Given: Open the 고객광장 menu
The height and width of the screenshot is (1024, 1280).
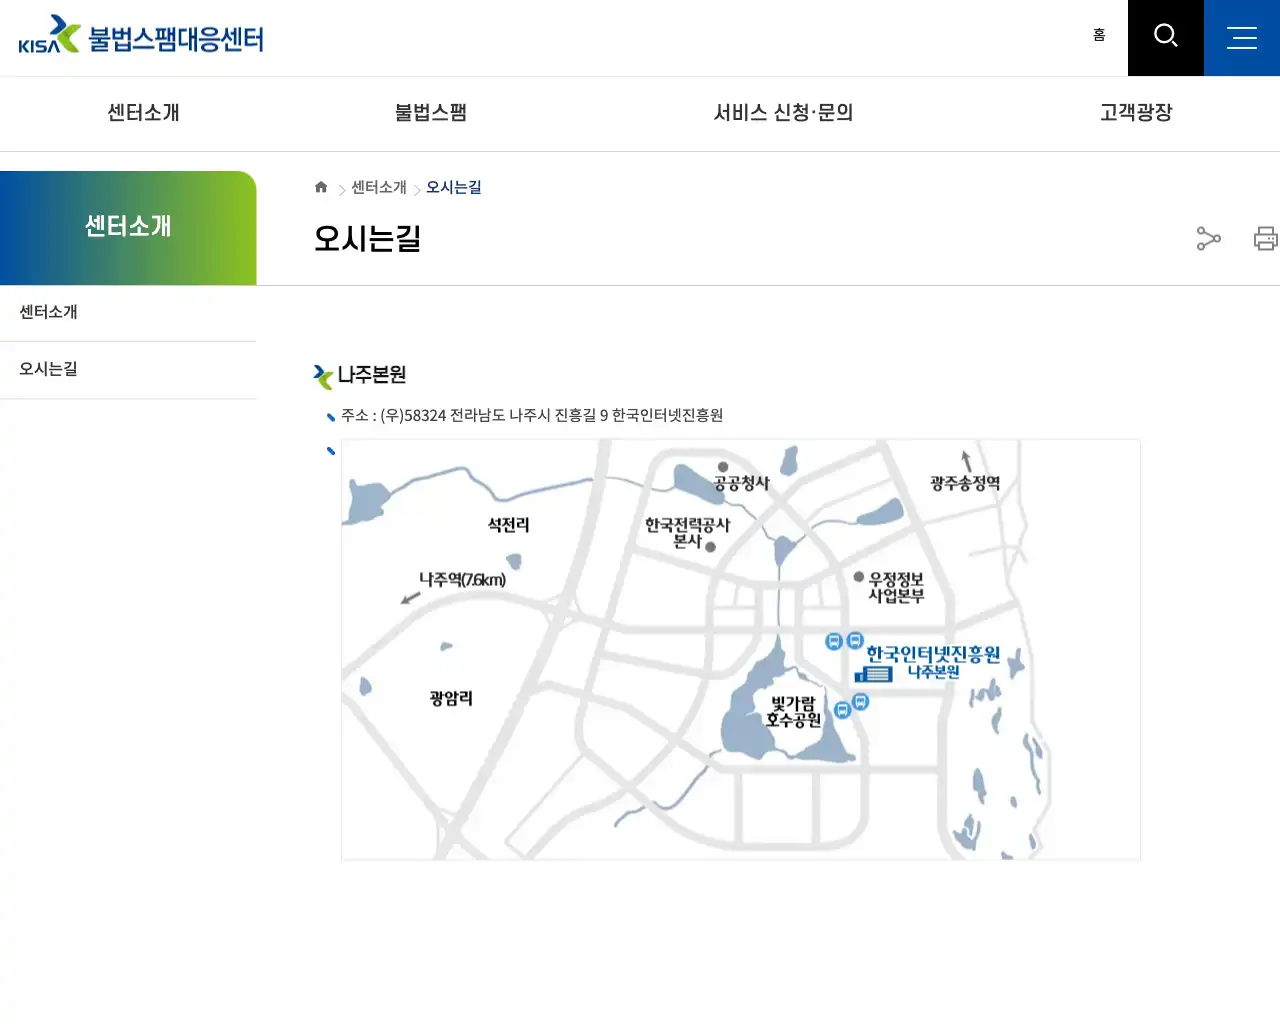Looking at the screenshot, I should [x=1134, y=113].
